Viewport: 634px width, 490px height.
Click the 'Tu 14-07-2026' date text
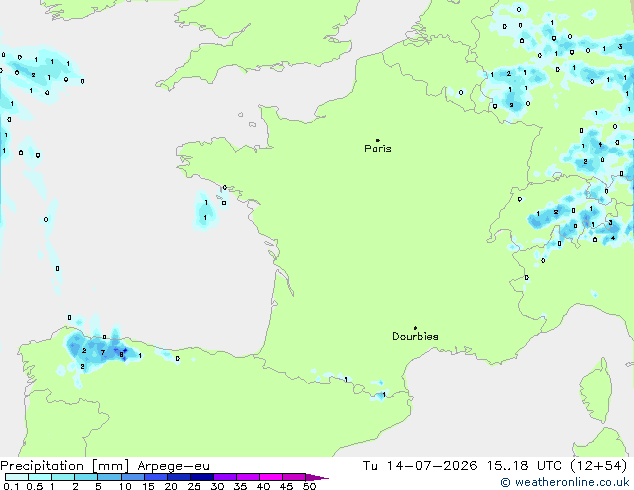[420, 465]
